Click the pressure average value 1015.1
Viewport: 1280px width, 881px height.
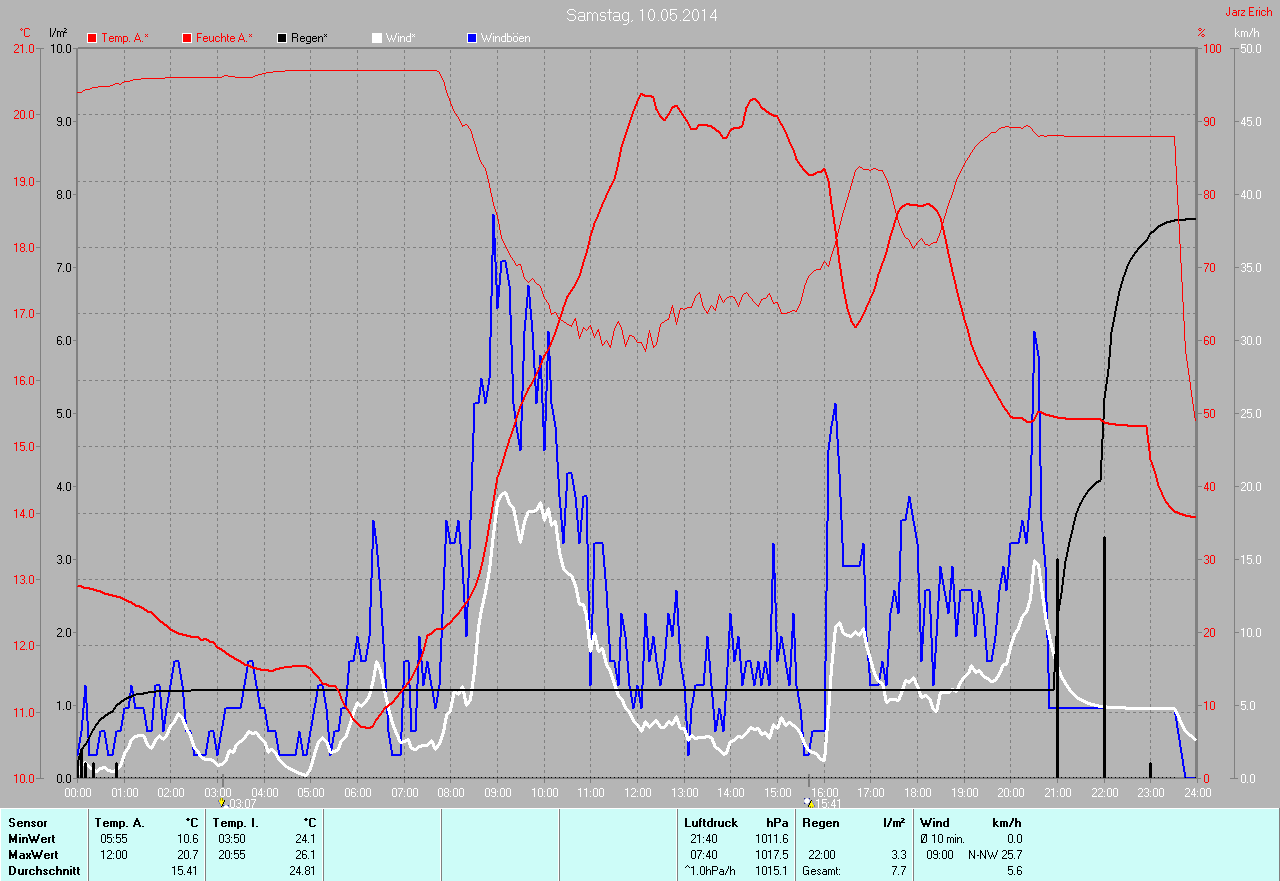771,870
